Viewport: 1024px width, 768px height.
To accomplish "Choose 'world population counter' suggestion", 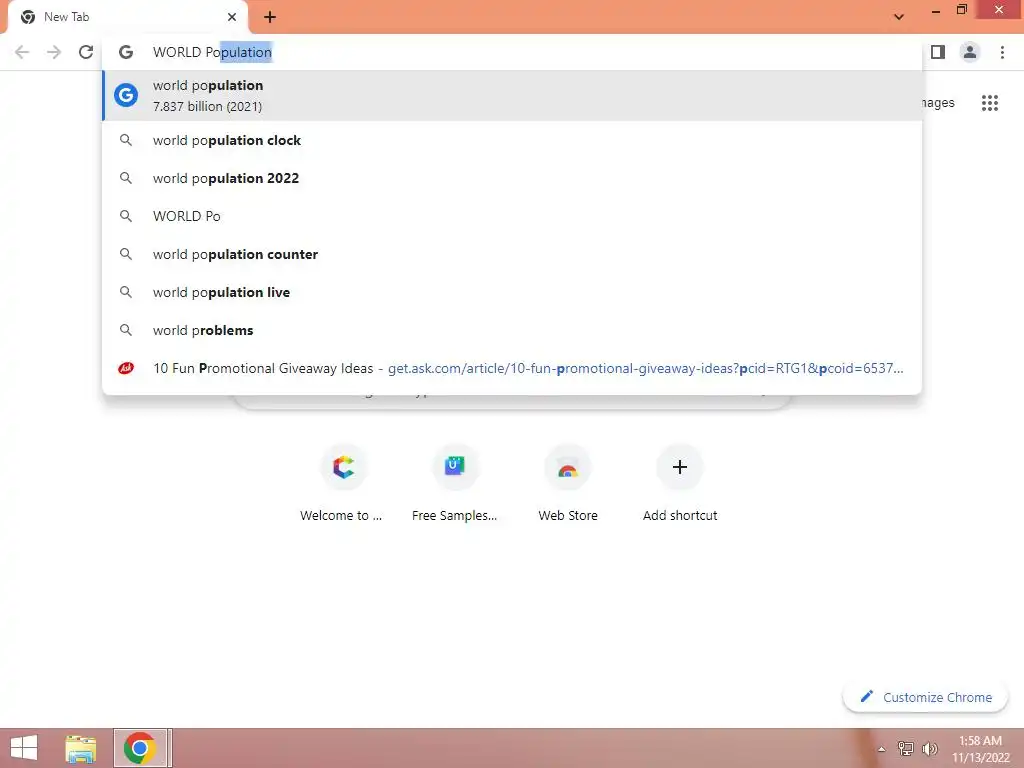I will point(512,254).
